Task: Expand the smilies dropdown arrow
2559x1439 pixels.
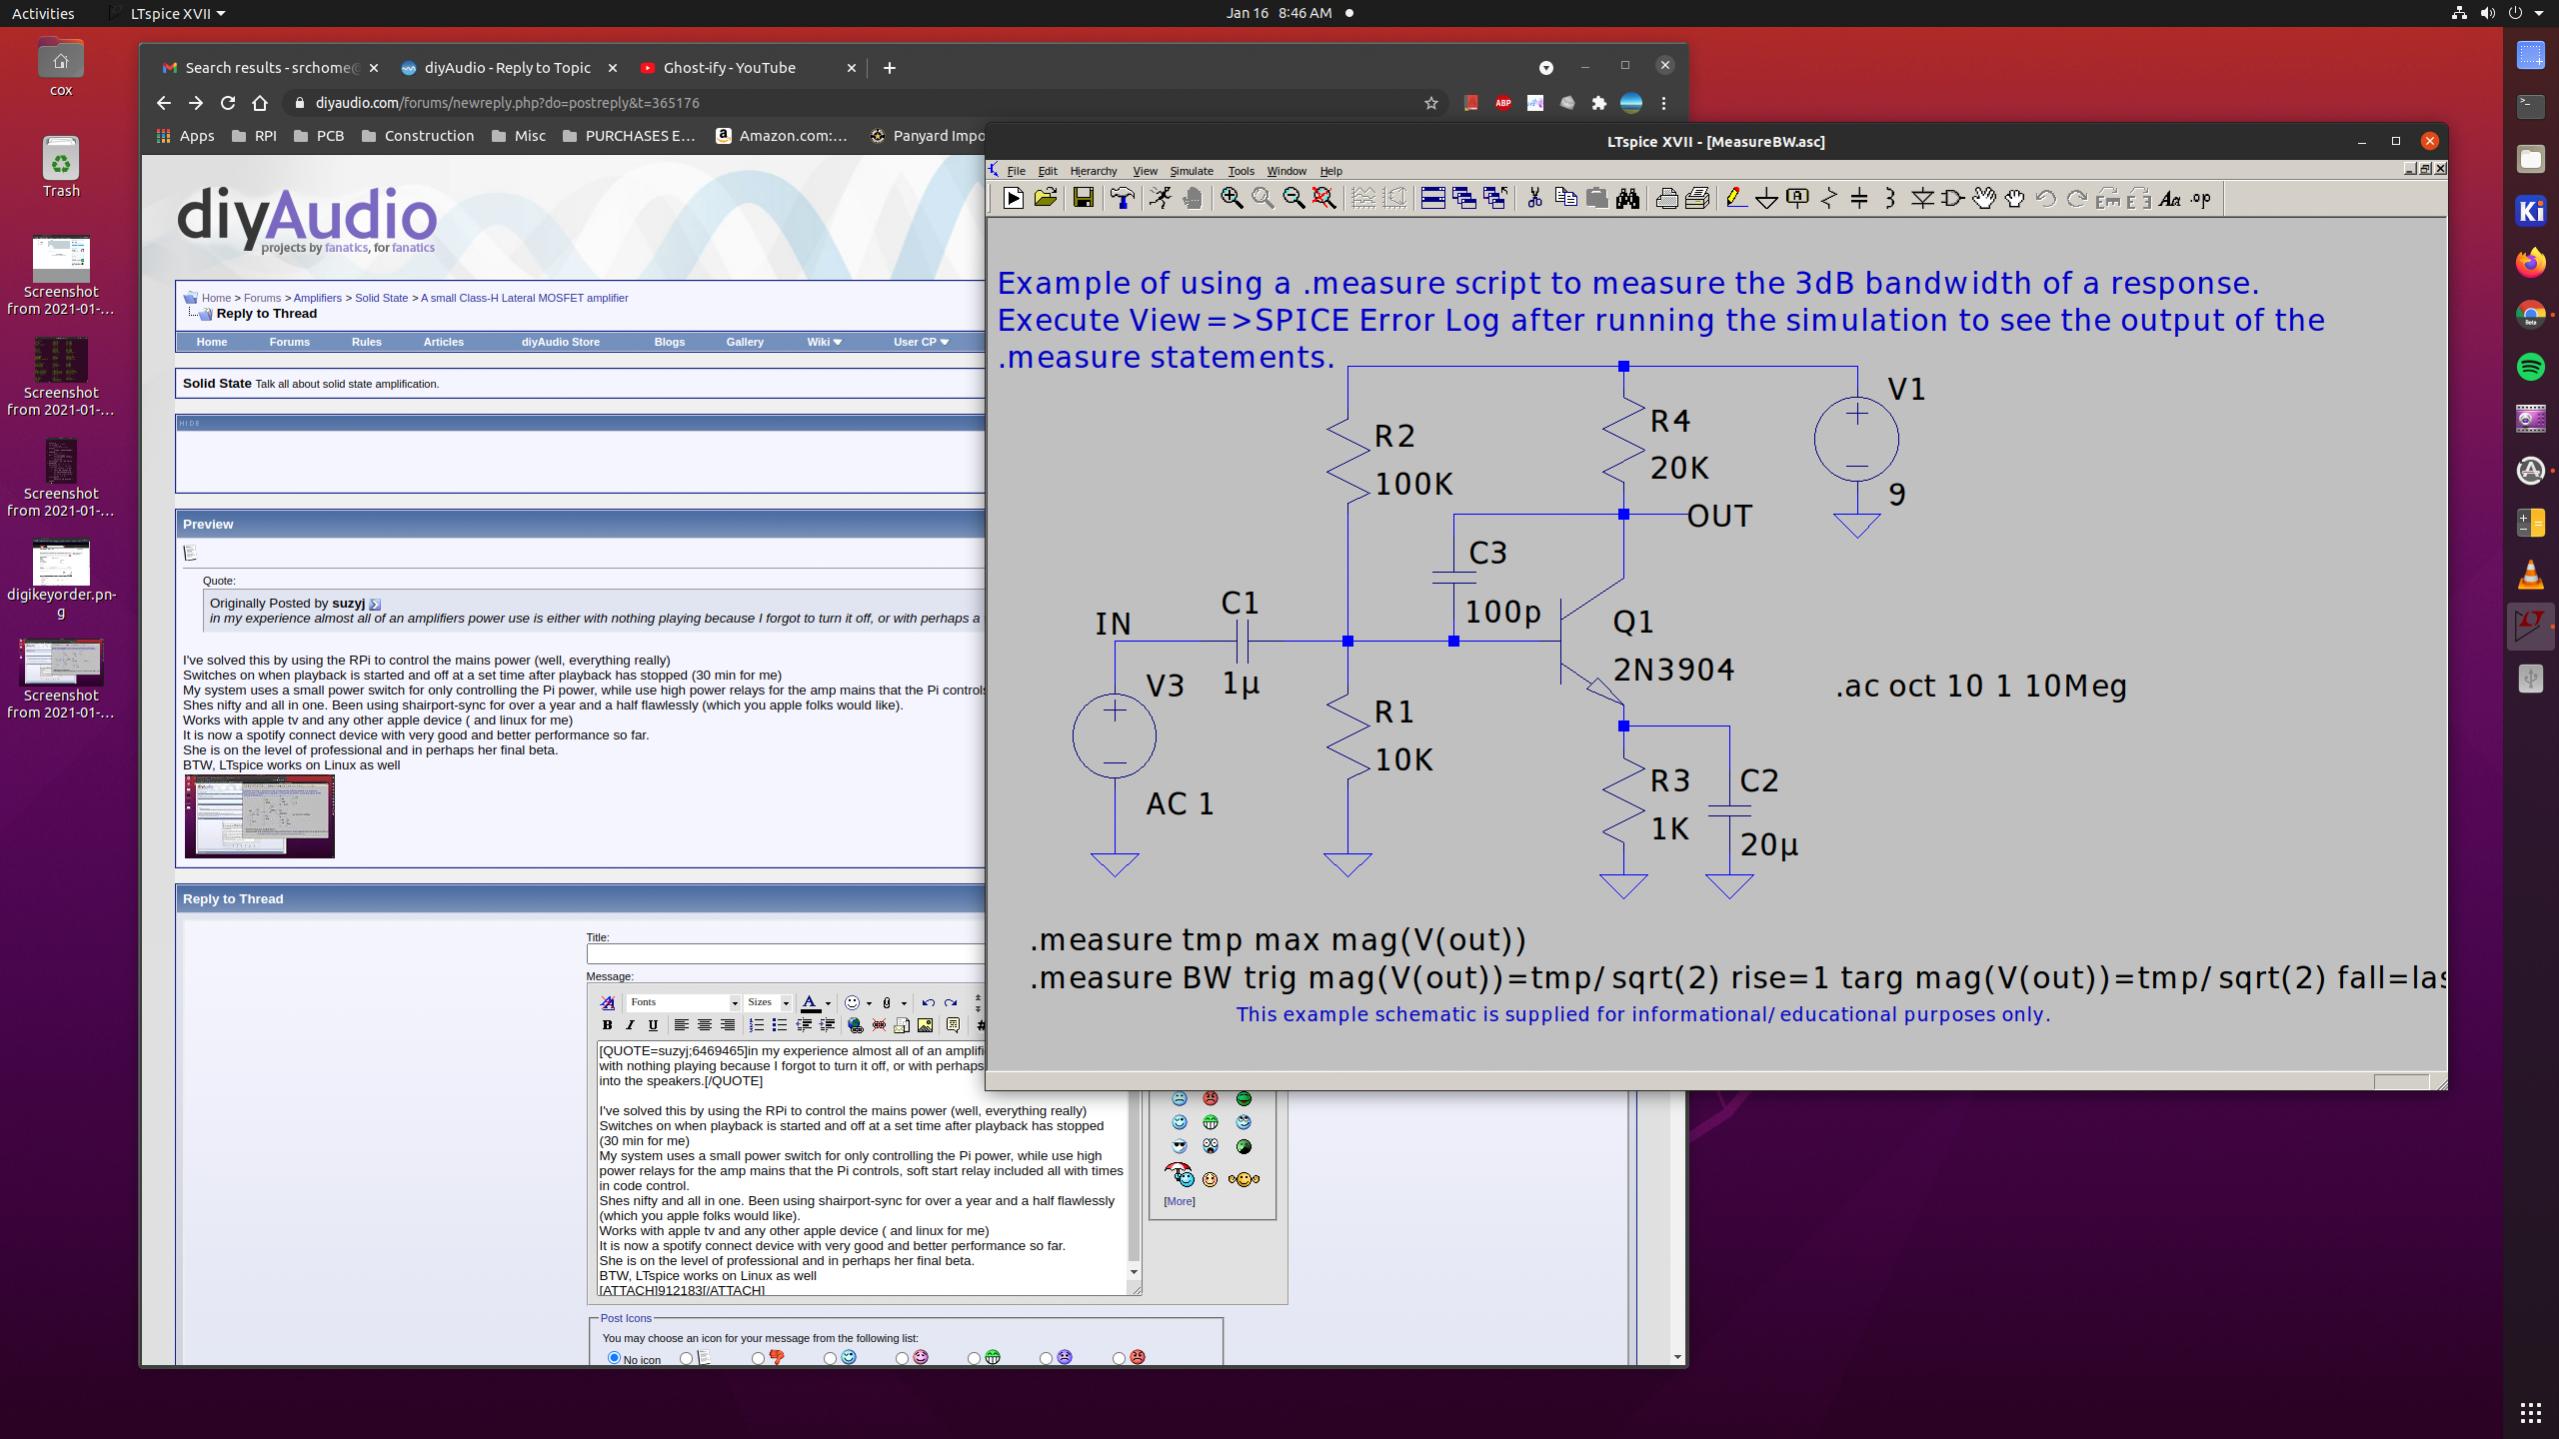Action: [869, 1003]
